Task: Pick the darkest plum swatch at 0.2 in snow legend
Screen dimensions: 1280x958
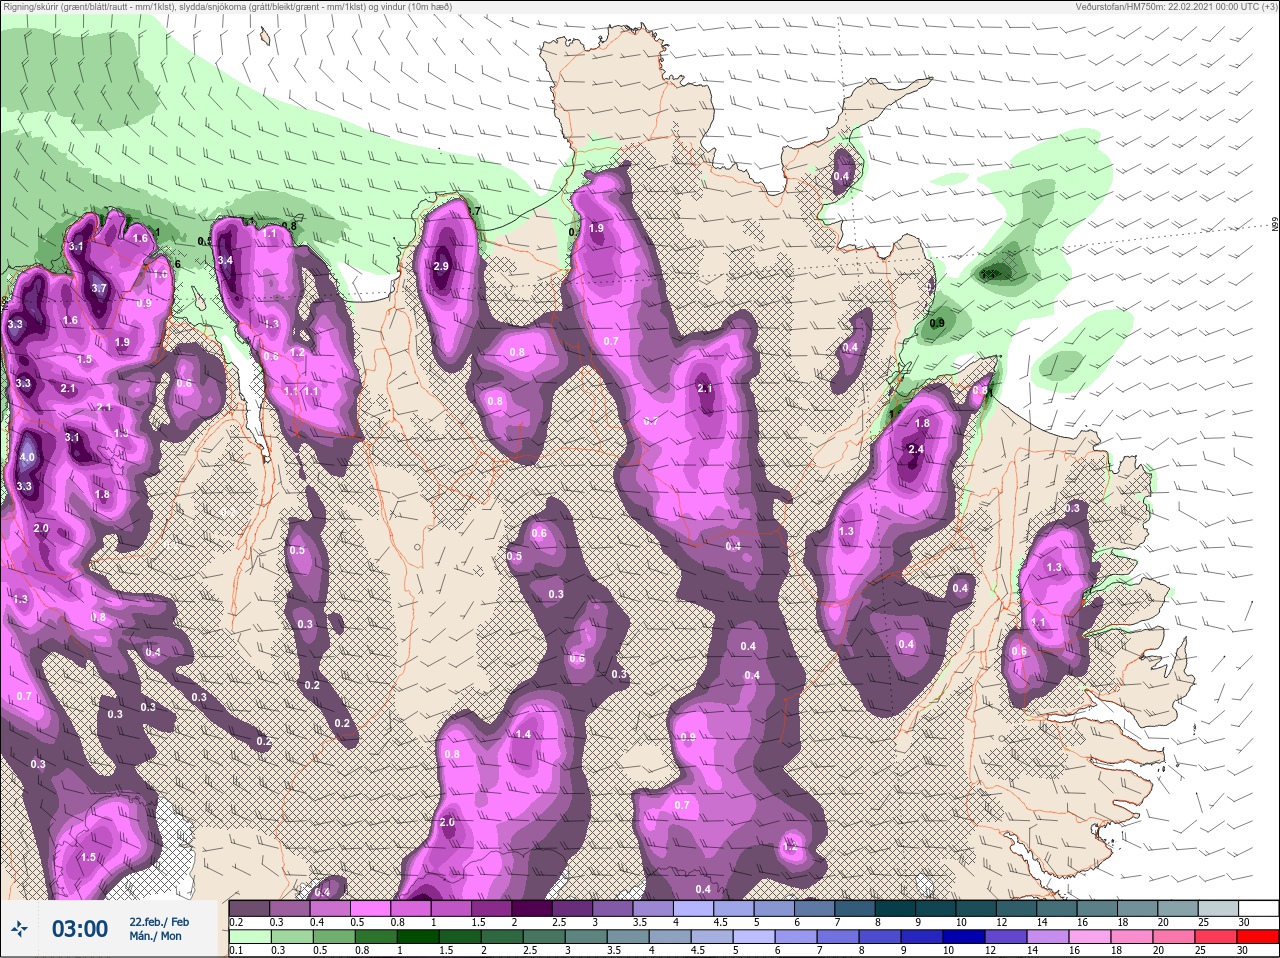Action: click(x=249, y=907)
